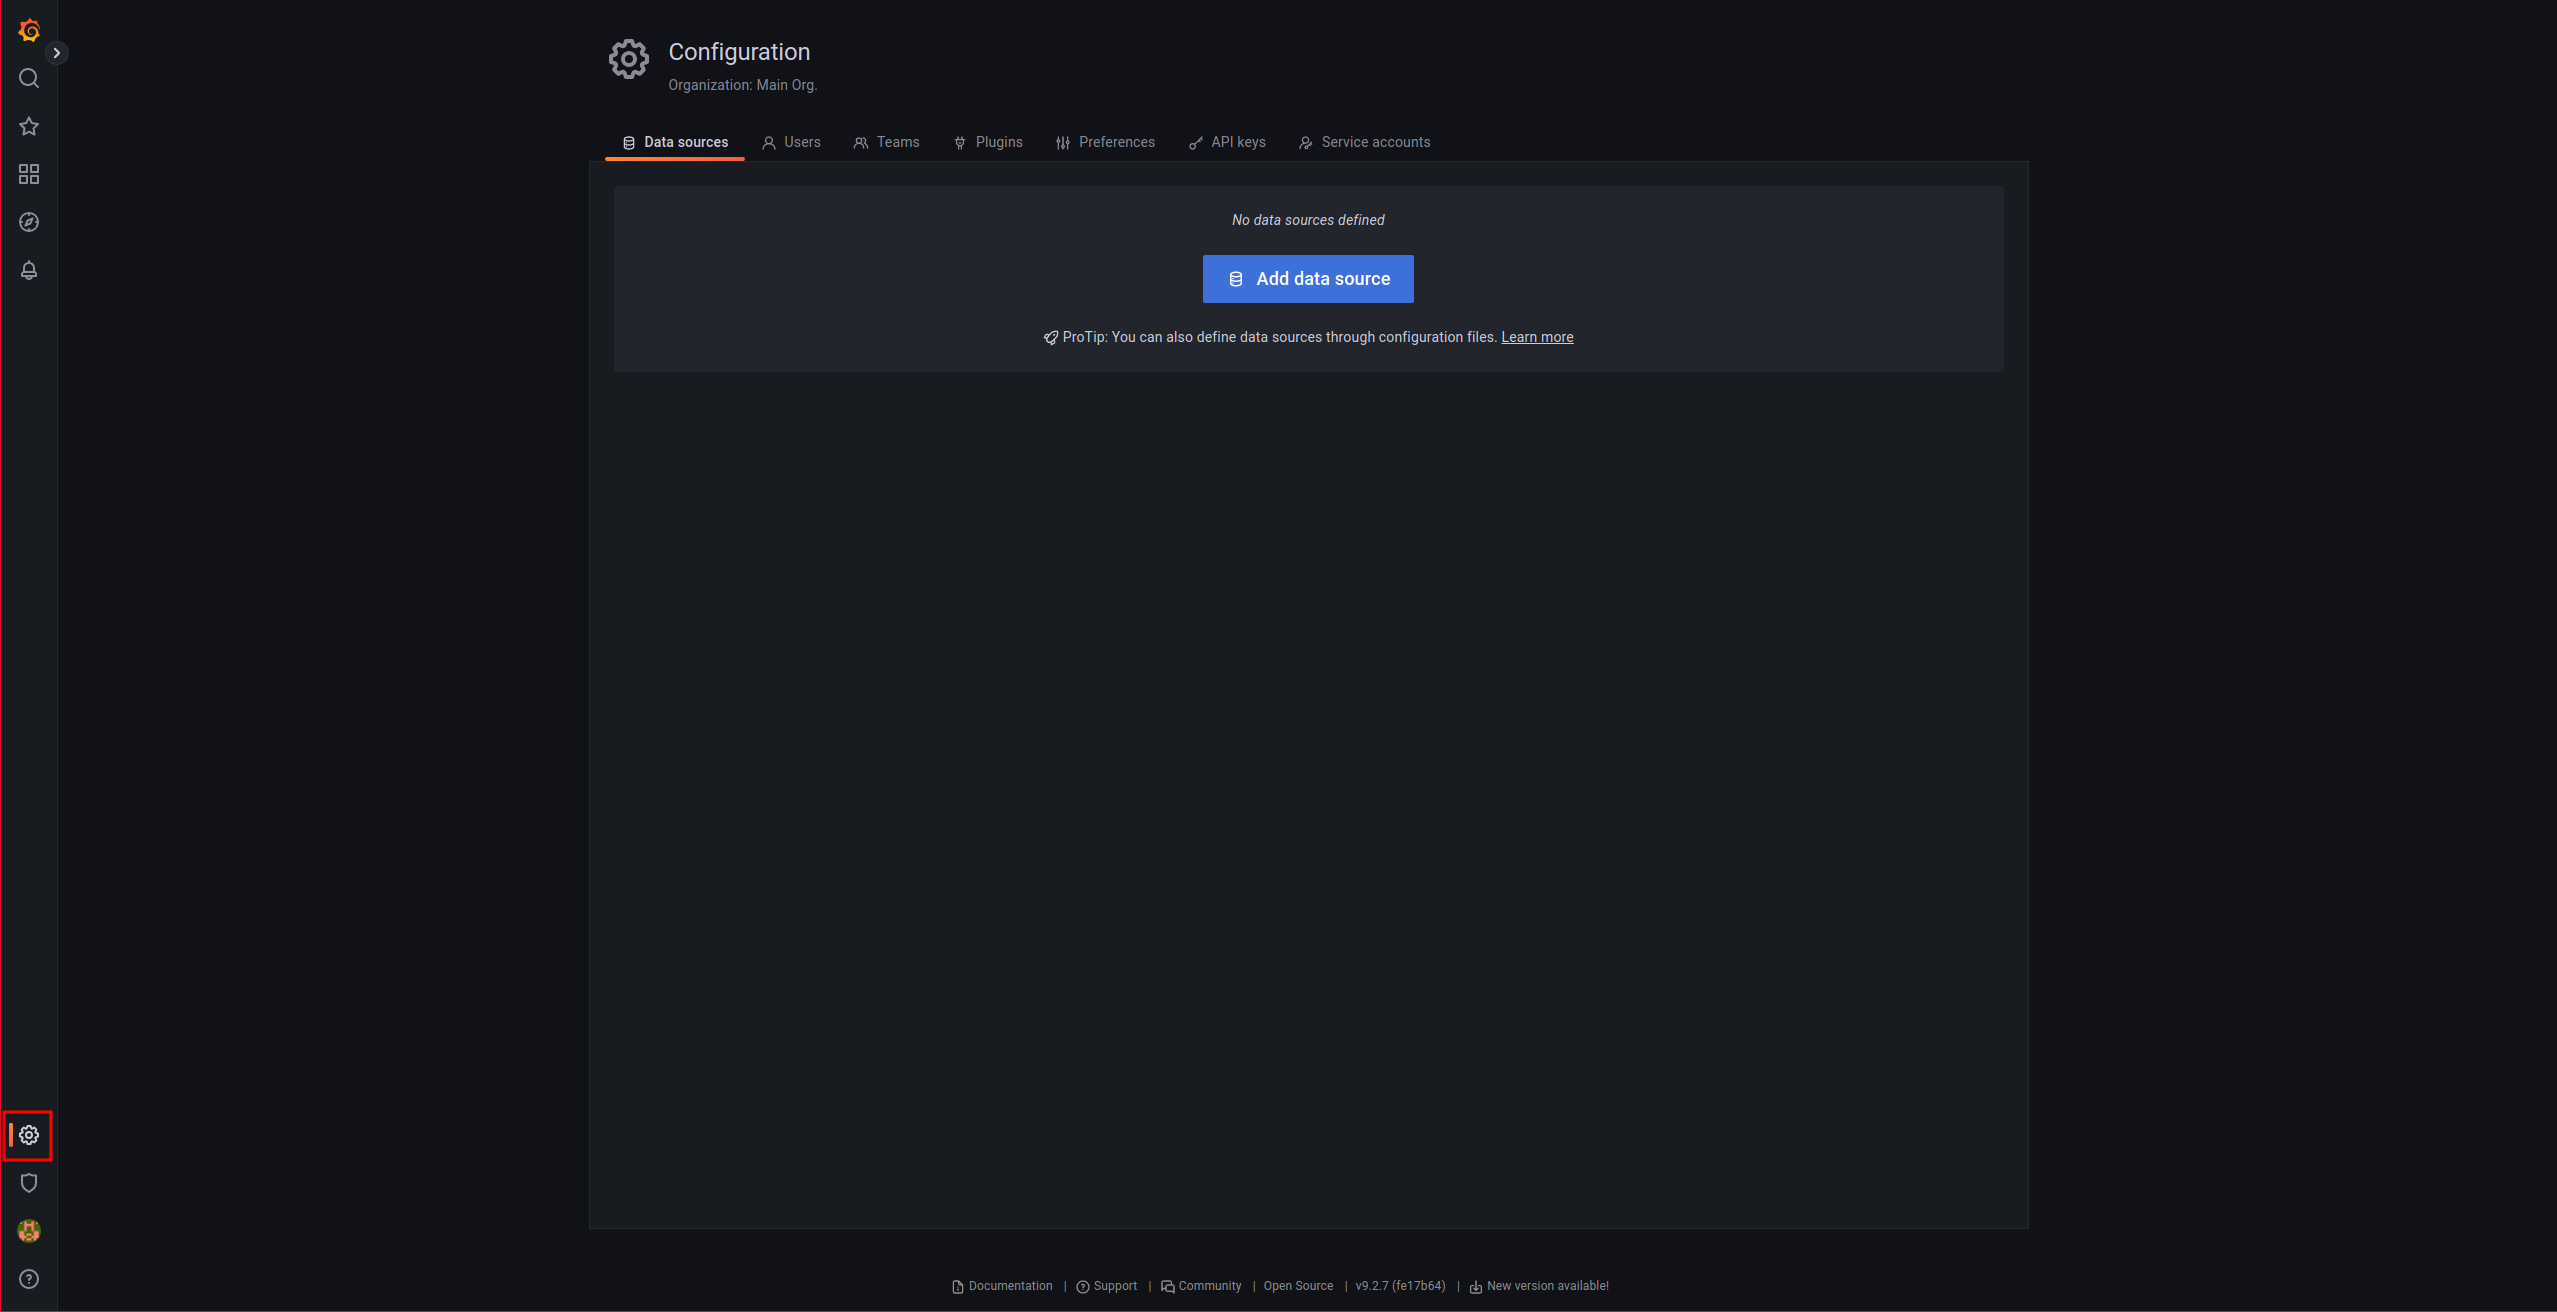Click the Add data source button
Viewport: 2557px width, 1312px height.
1308,279
